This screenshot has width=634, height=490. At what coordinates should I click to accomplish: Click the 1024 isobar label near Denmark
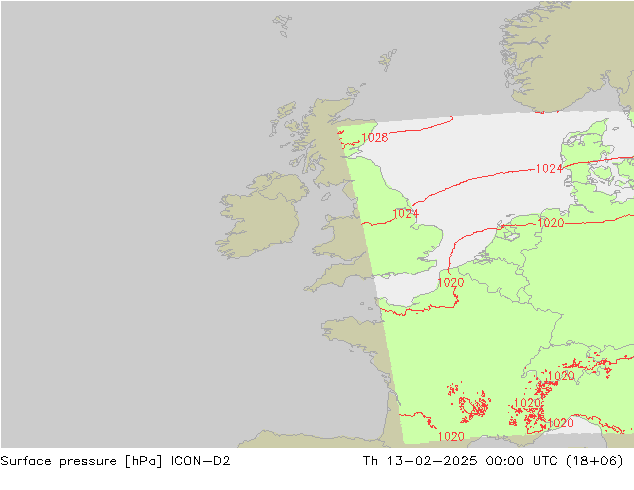coord(549,169)
